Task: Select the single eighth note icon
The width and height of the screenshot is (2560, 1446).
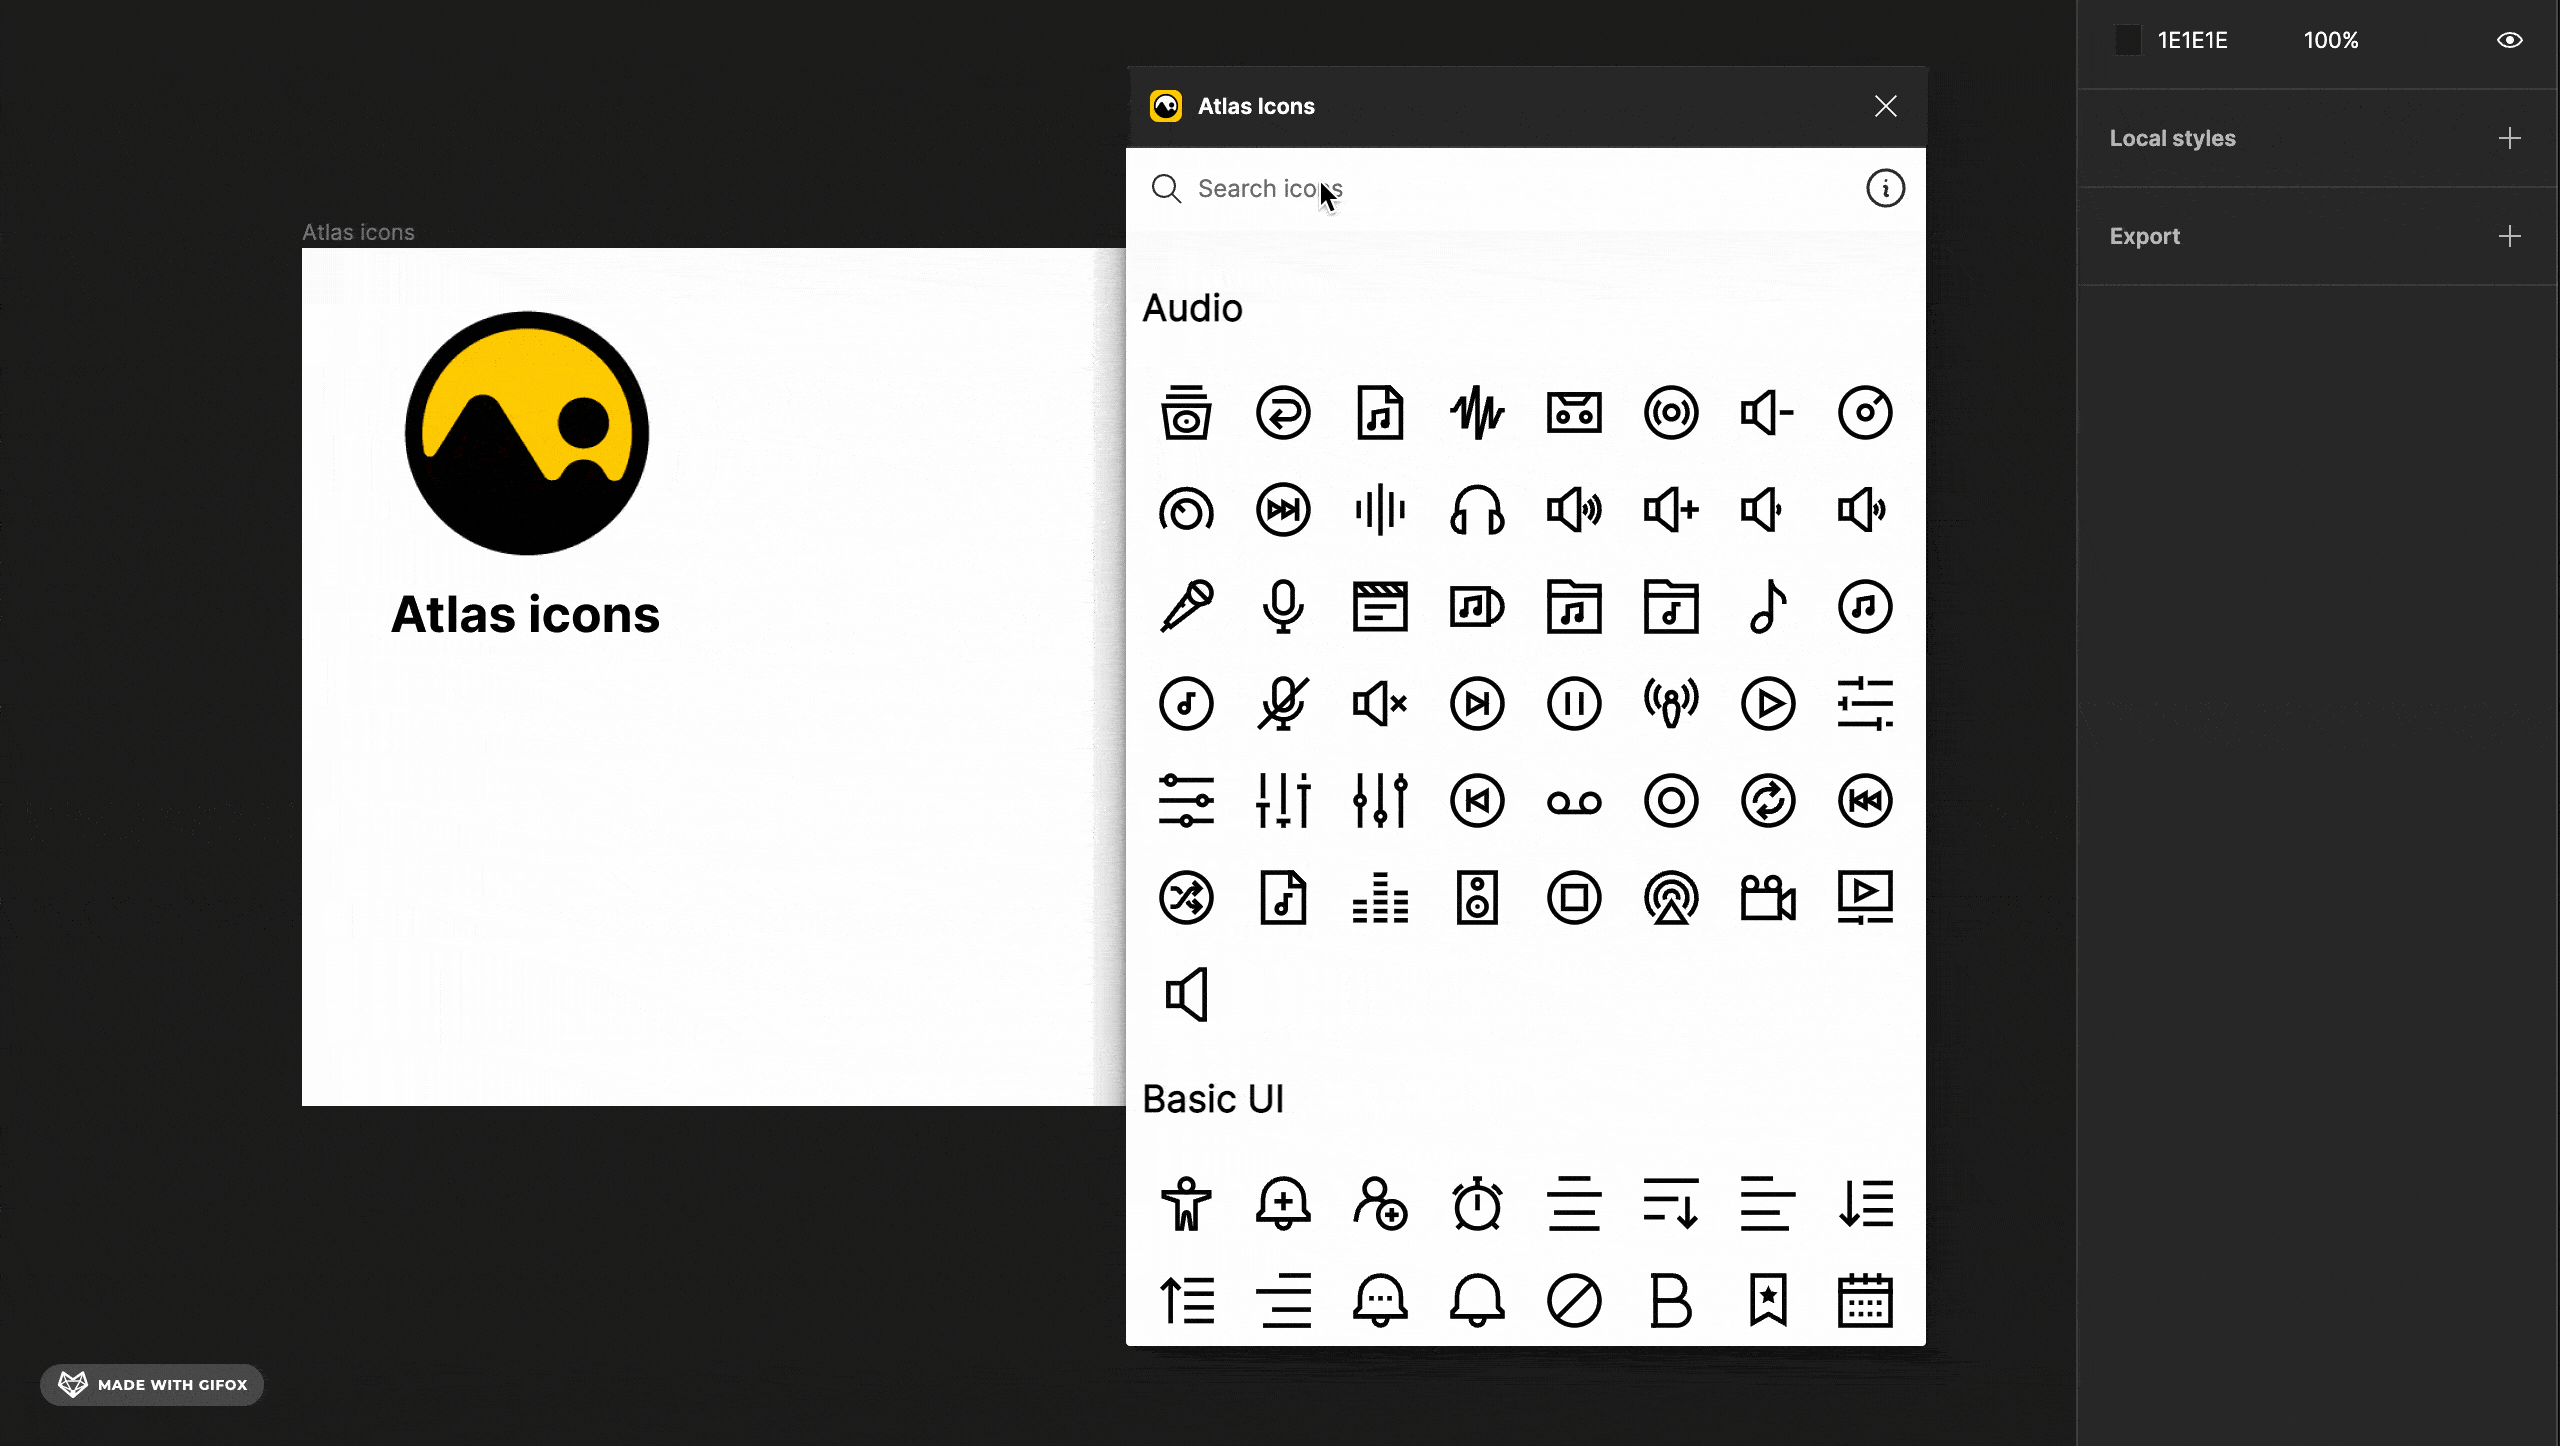Action: click(x=1768, y=607)
